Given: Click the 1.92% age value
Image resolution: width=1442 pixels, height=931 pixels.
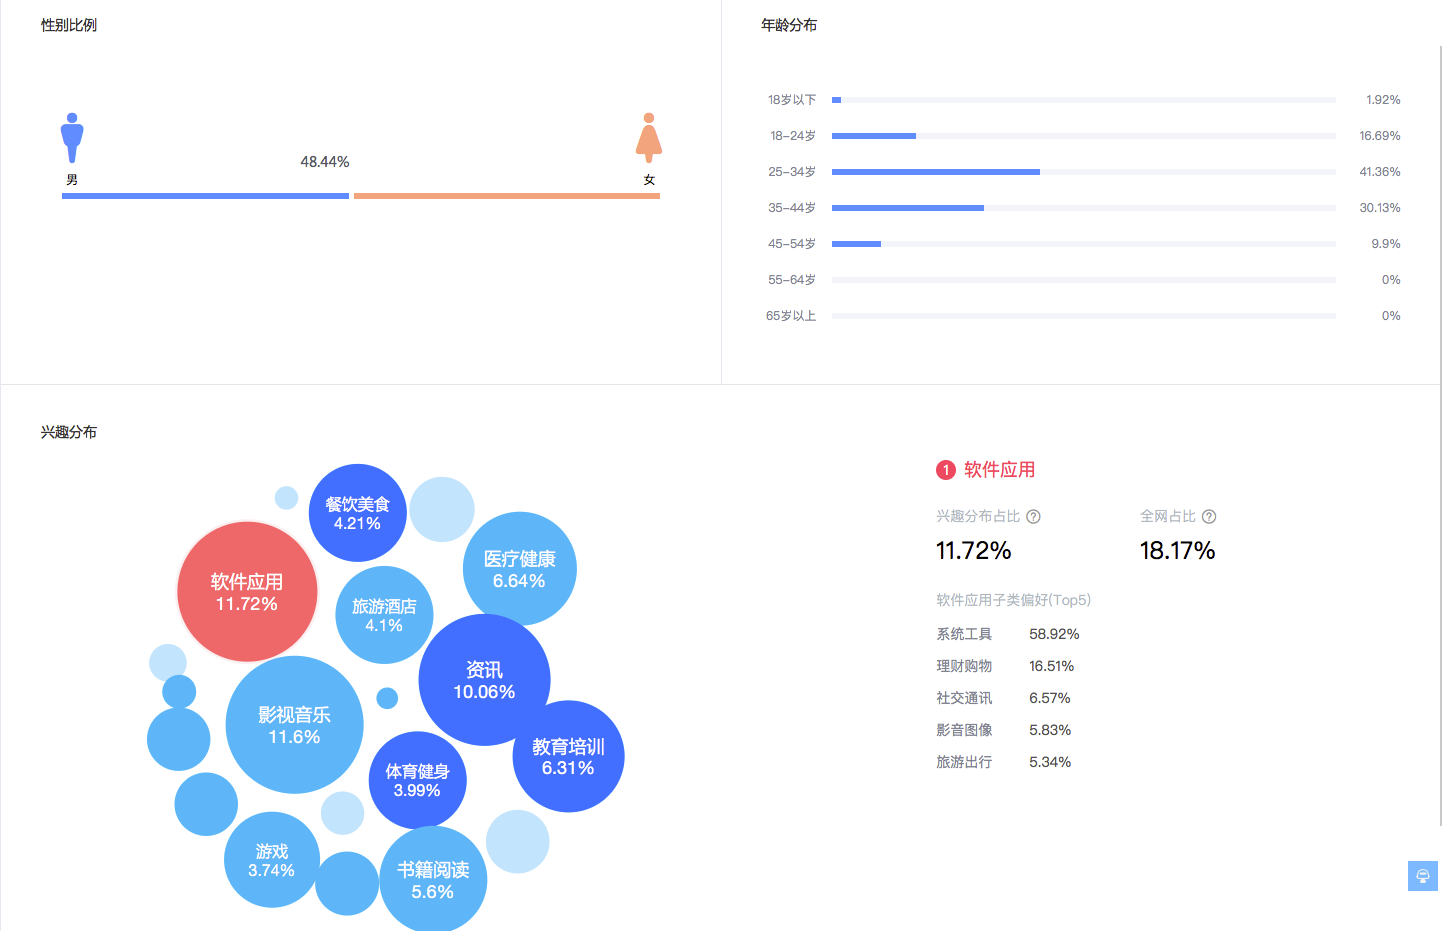Looking at the screenshot, I should coord(1383,100).
